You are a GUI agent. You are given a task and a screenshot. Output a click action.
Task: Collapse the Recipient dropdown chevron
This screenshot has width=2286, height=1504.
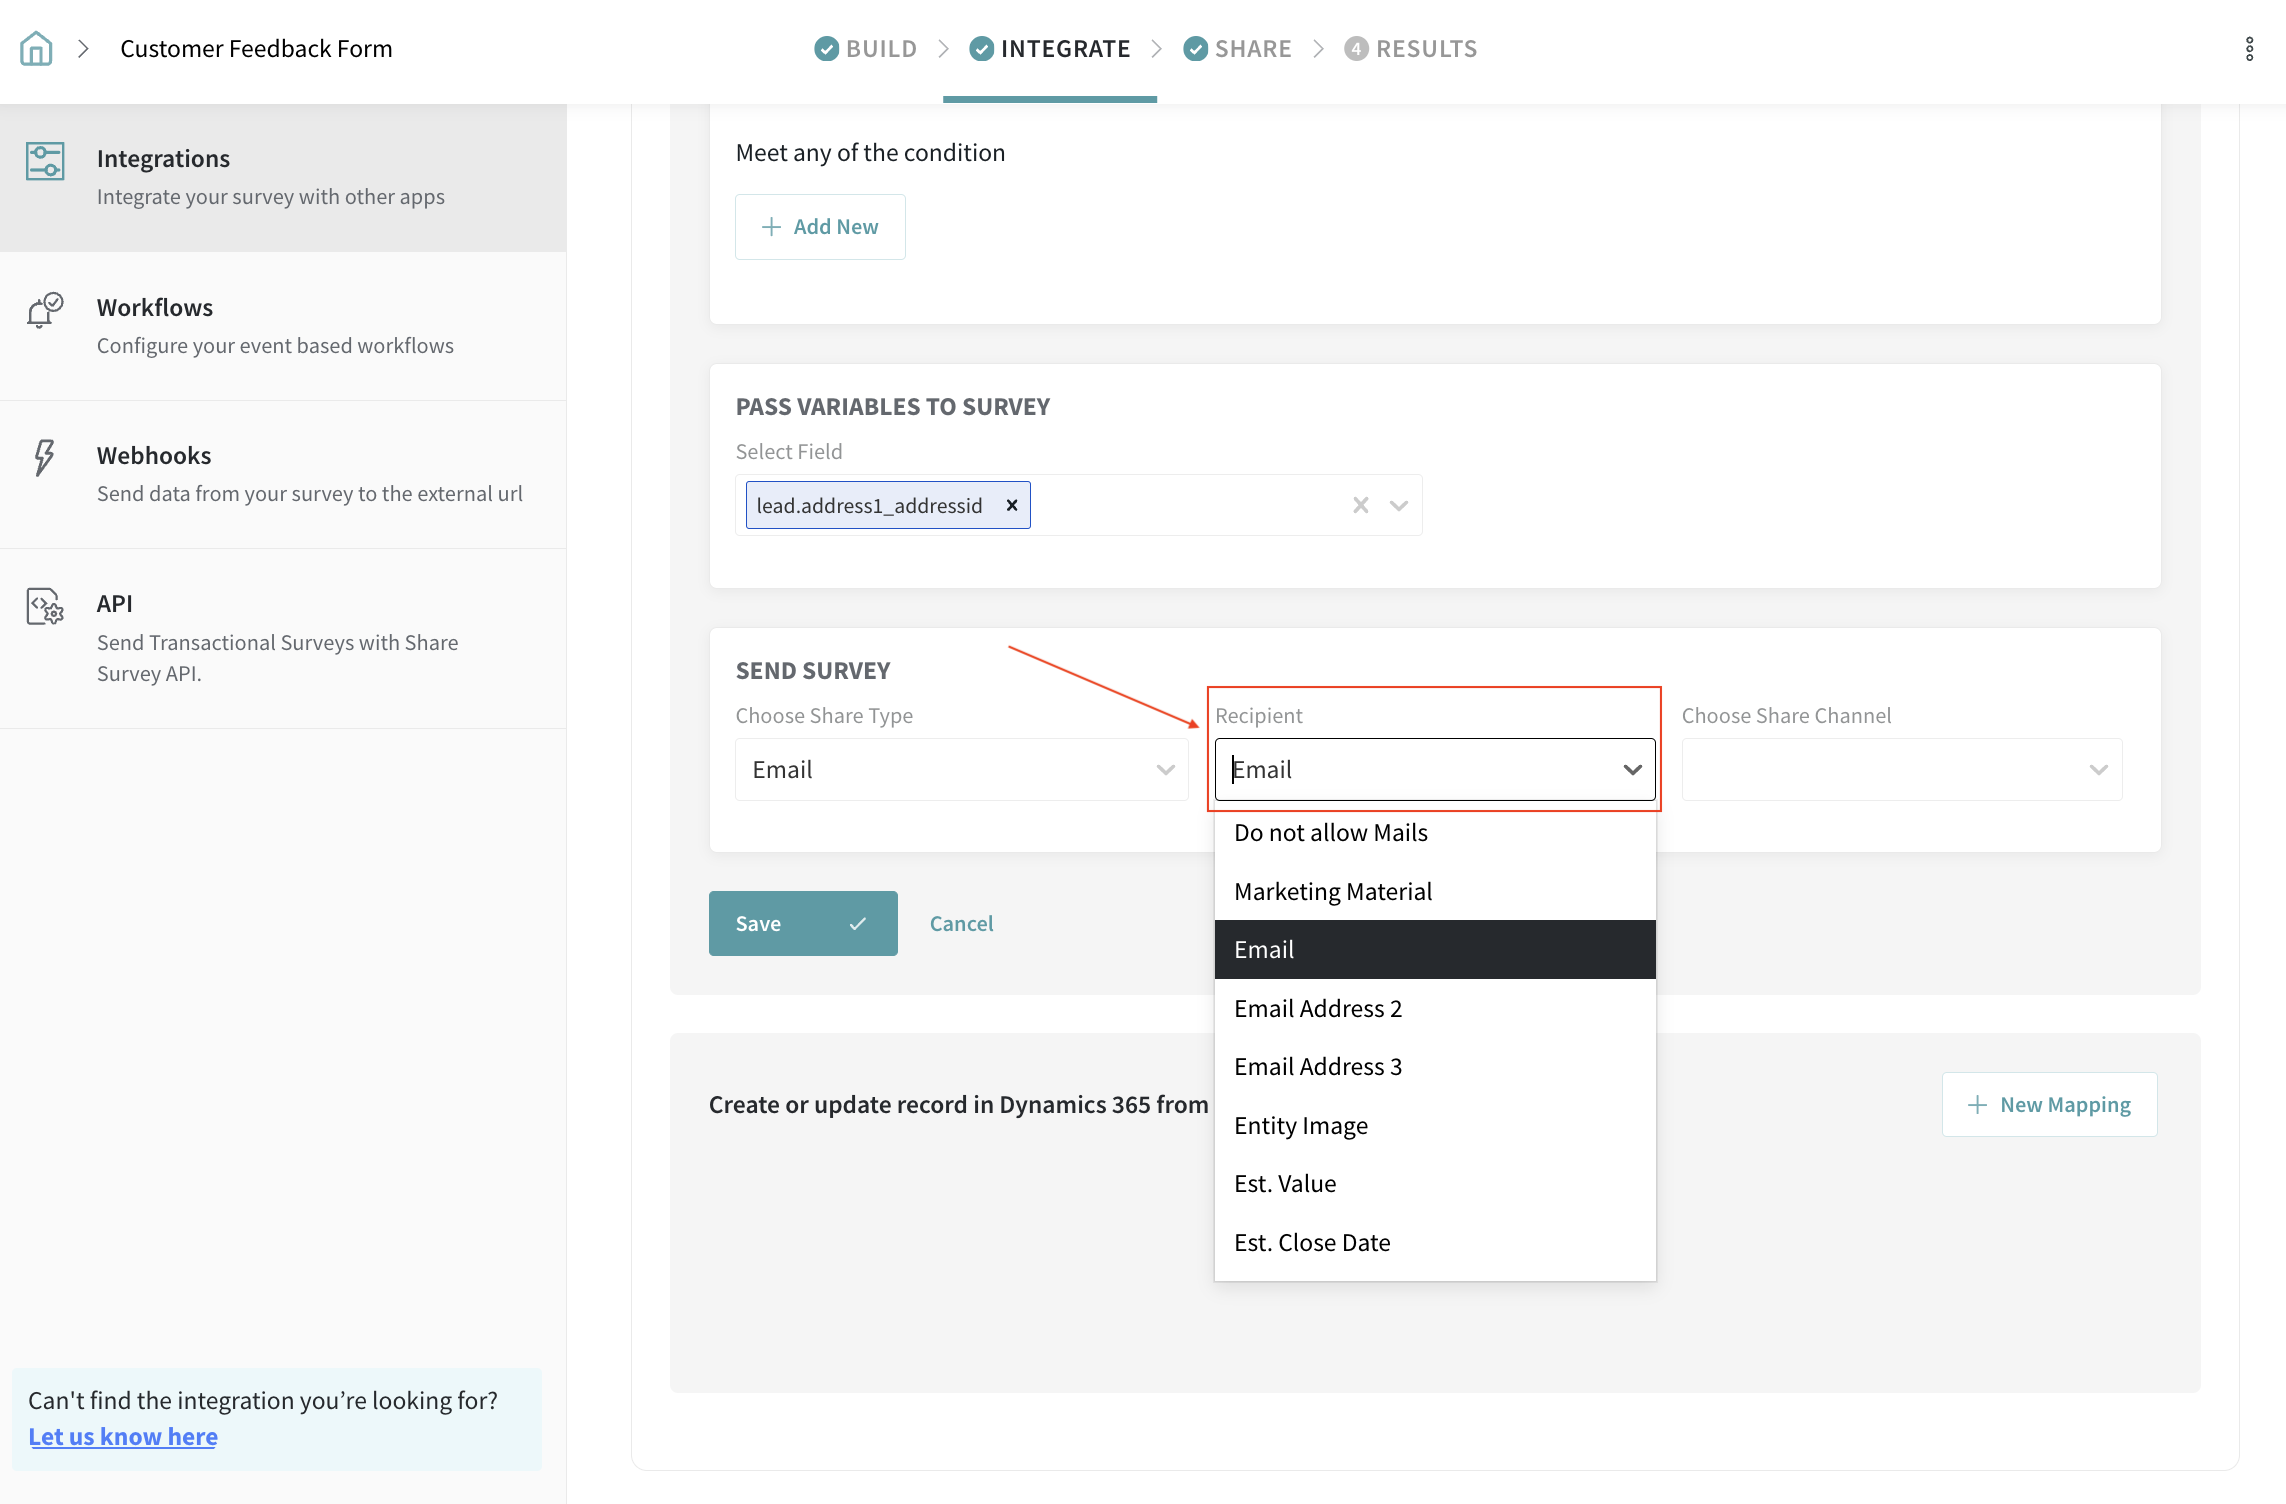(x=1632, y=769)
